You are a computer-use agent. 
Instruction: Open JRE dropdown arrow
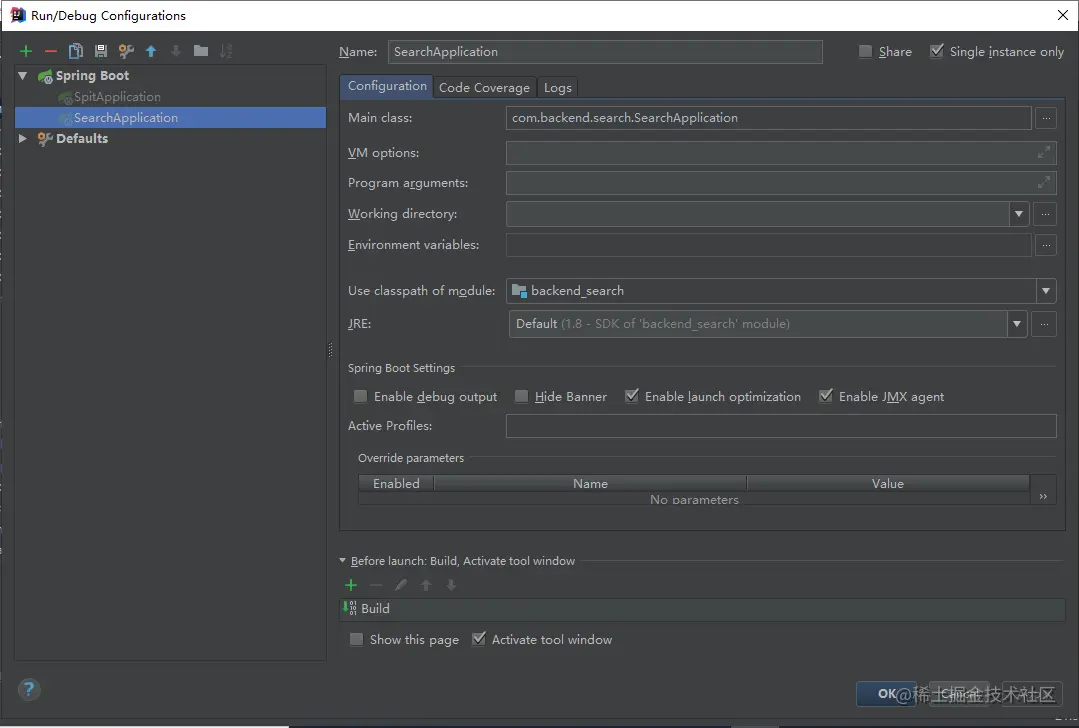1017,324
